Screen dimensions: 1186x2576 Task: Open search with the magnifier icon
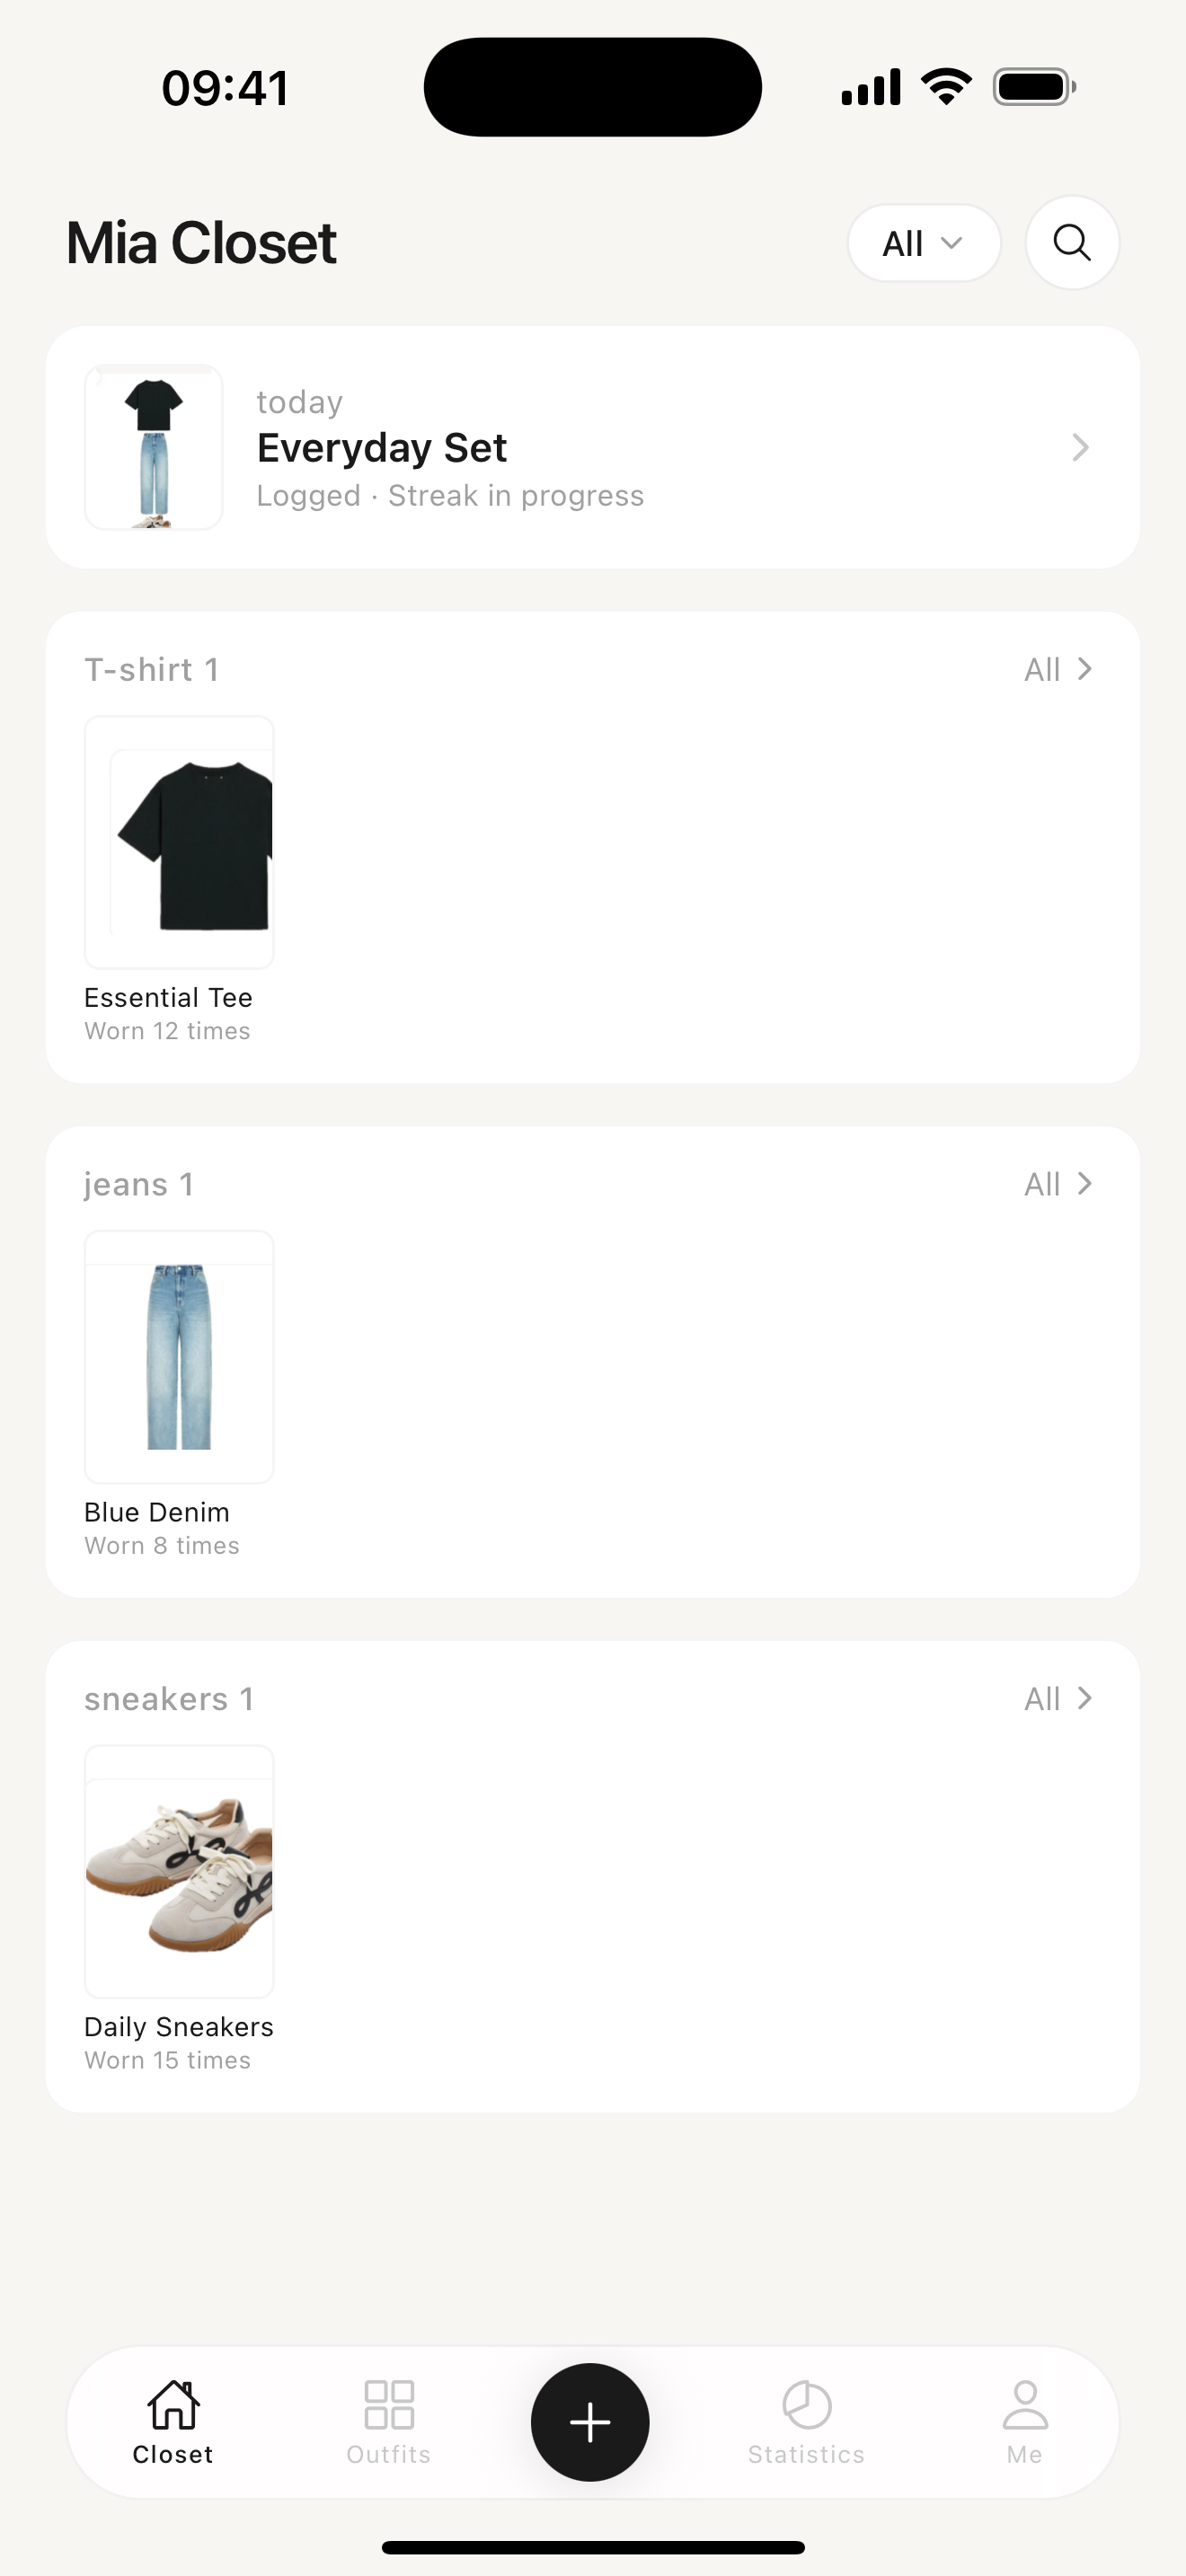pos(1072,243)
